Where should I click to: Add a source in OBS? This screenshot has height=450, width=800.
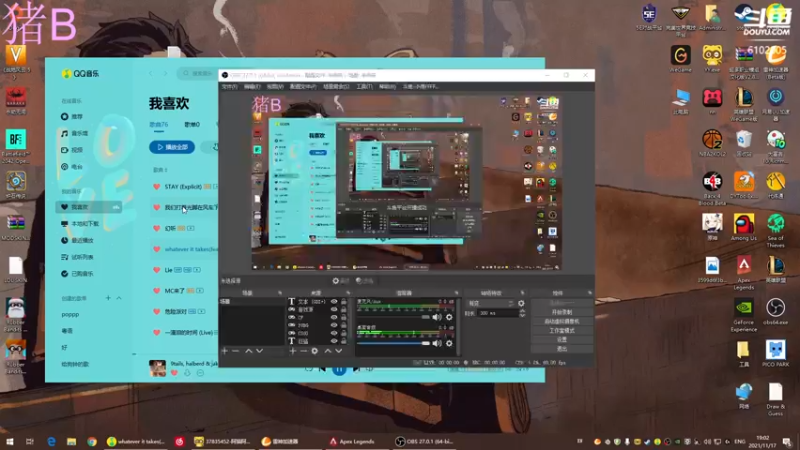[293, 351]
